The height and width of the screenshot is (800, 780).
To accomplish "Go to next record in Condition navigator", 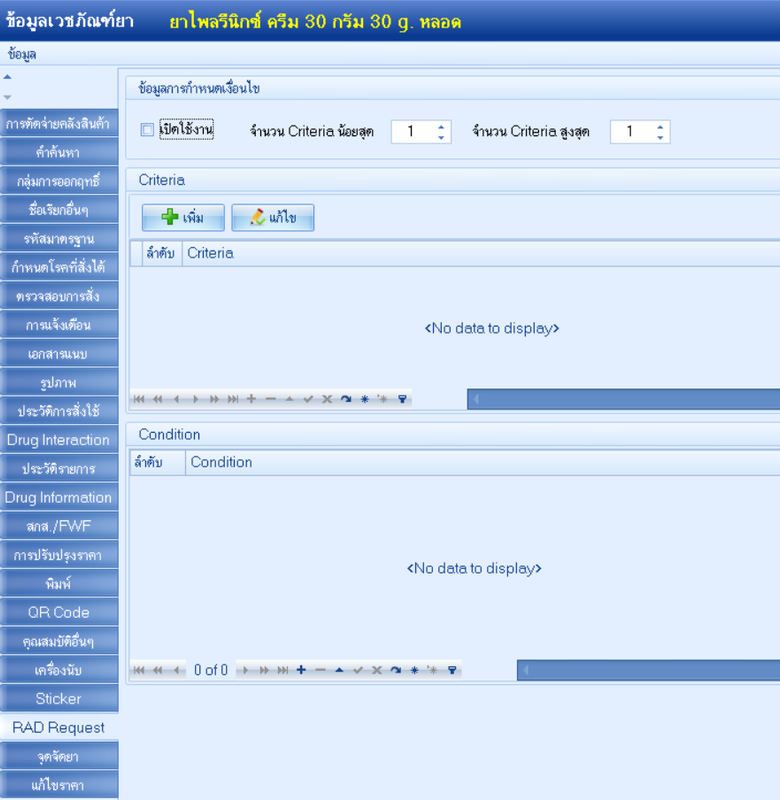I will (x=245, y=670).
